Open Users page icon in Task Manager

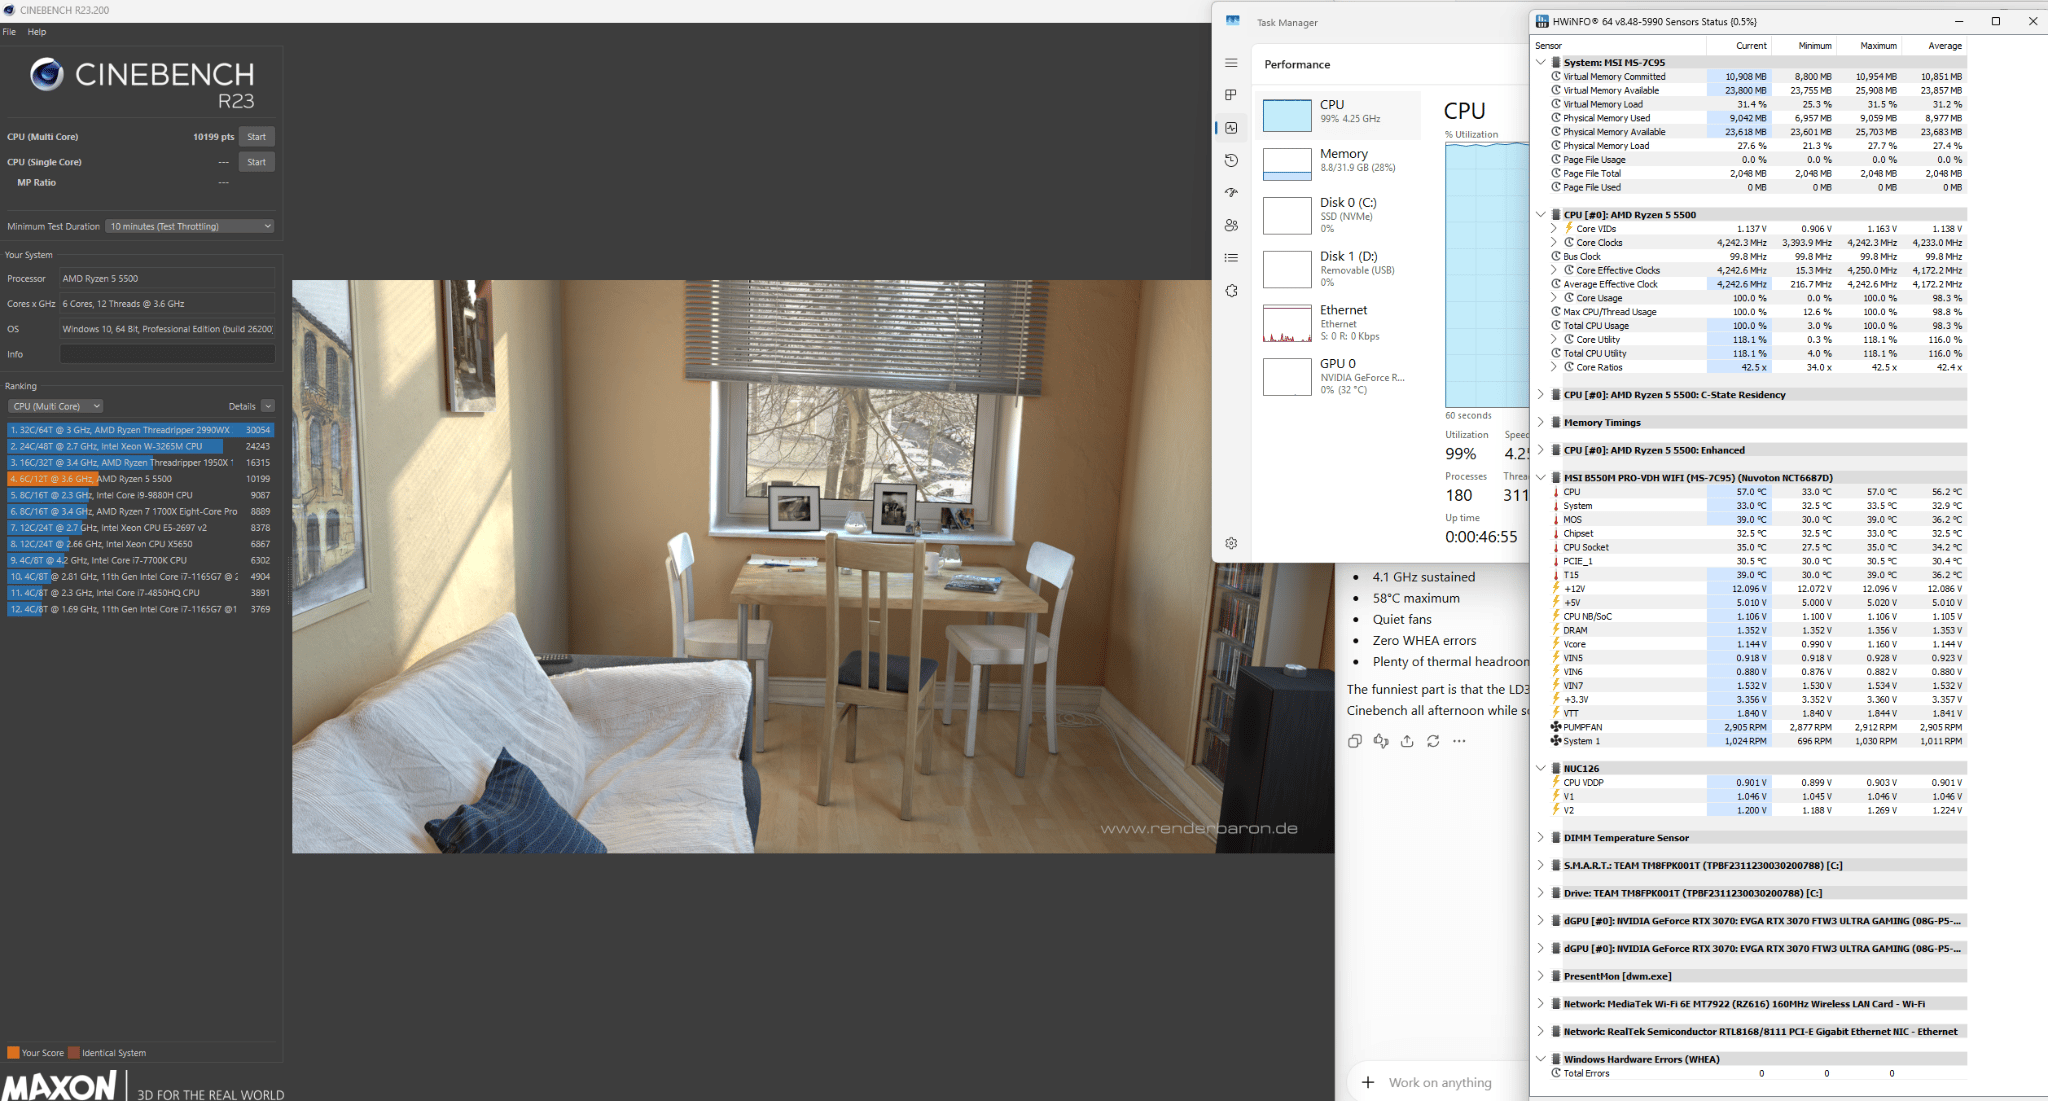click(1231, 225)
